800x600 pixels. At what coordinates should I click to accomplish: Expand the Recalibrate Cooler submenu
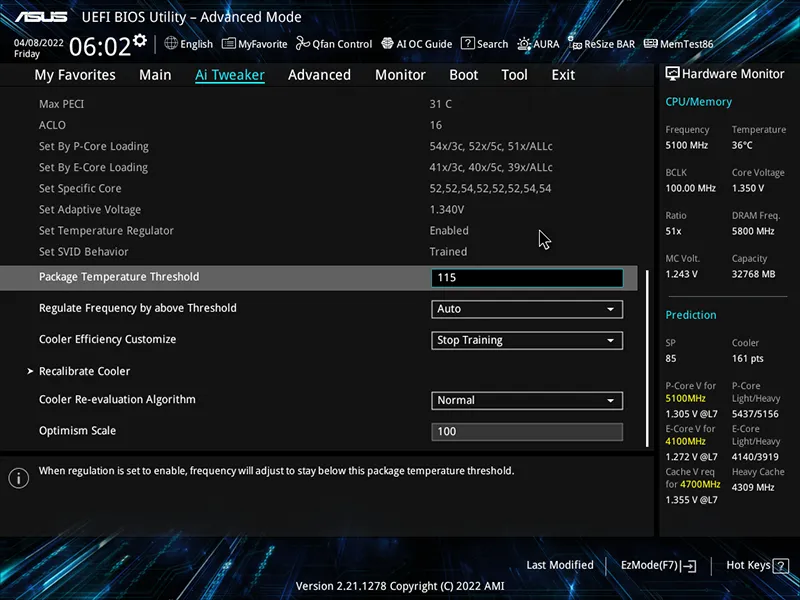(x=85, y=371)
